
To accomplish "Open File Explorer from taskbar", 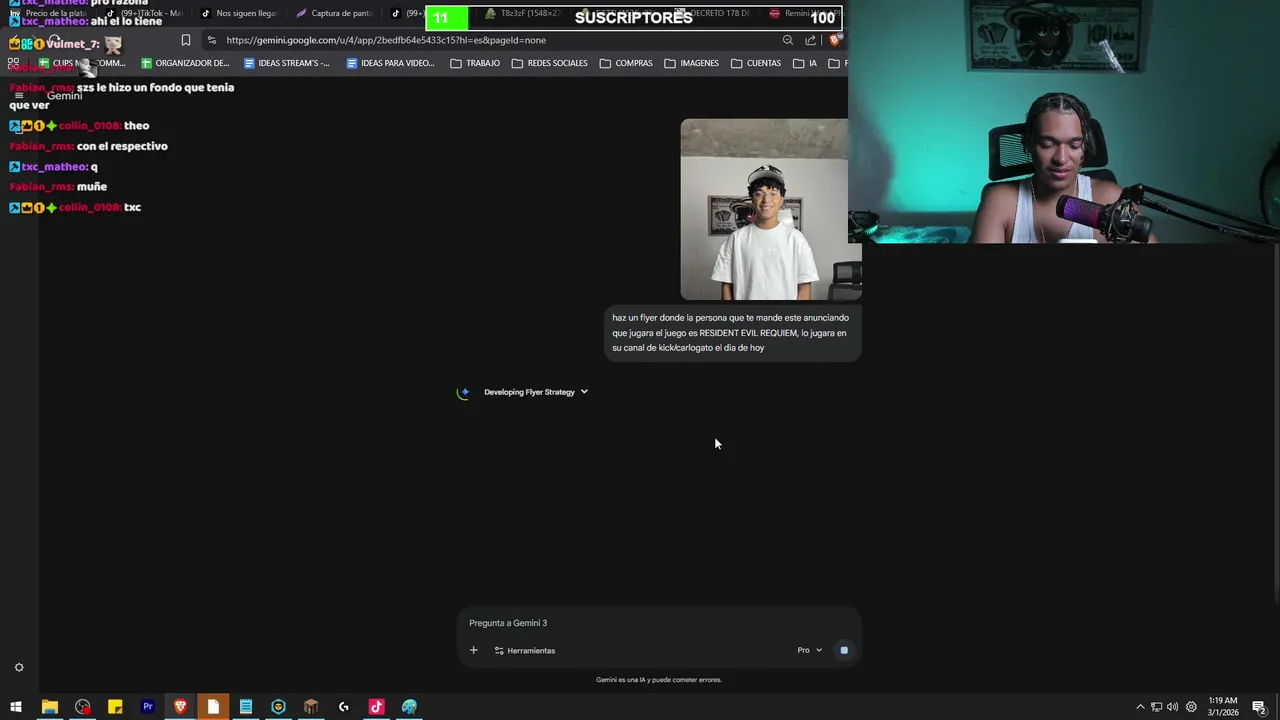I will [49, 707].
